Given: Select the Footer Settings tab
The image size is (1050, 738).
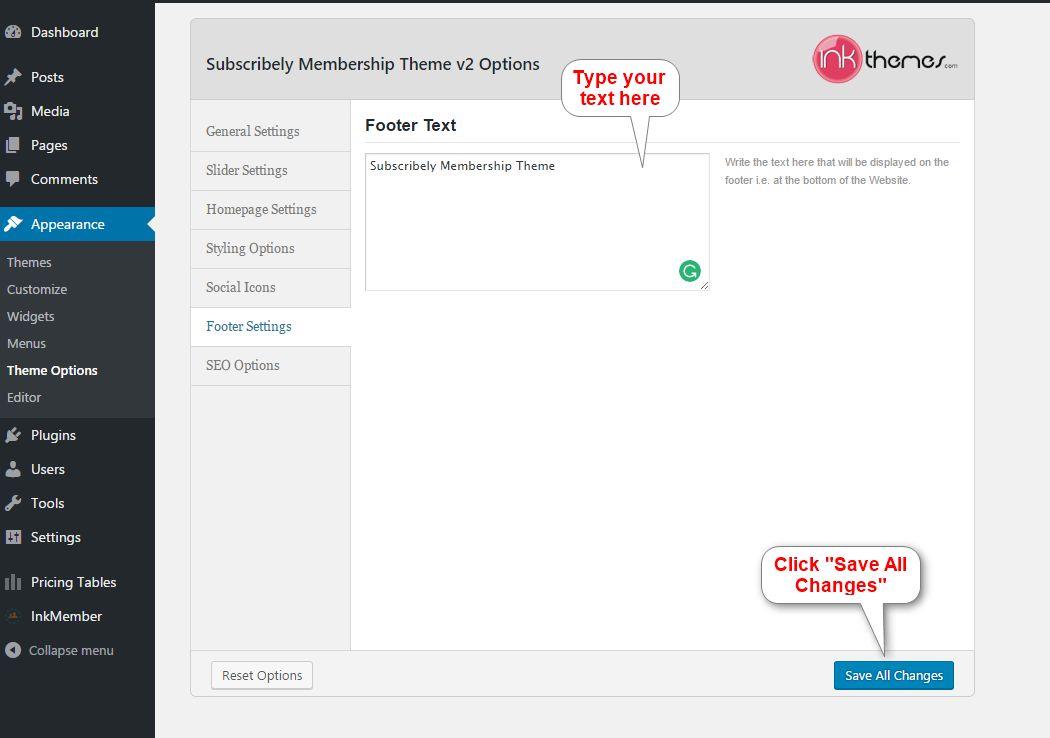Looking at the screenshot, I should 271,327.
